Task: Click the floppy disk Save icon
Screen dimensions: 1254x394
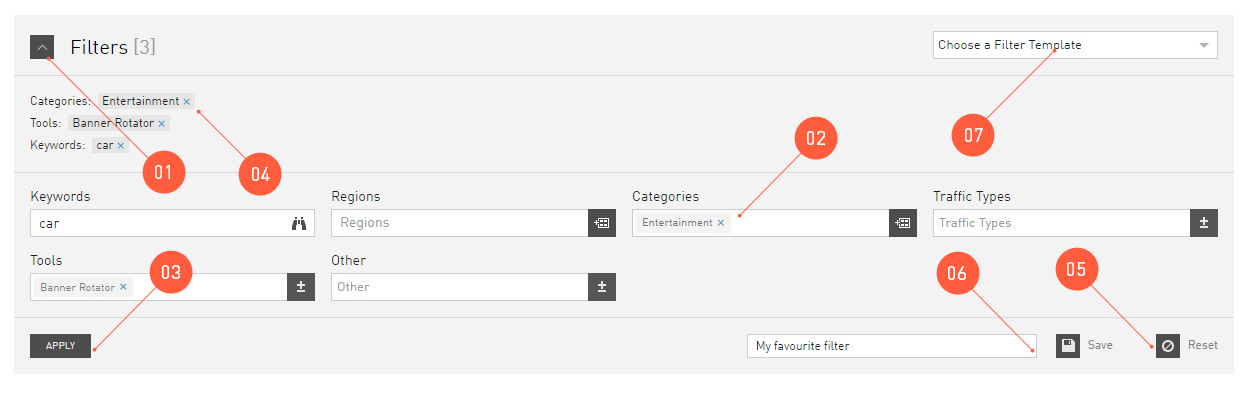Action: tap(1068, 346)
